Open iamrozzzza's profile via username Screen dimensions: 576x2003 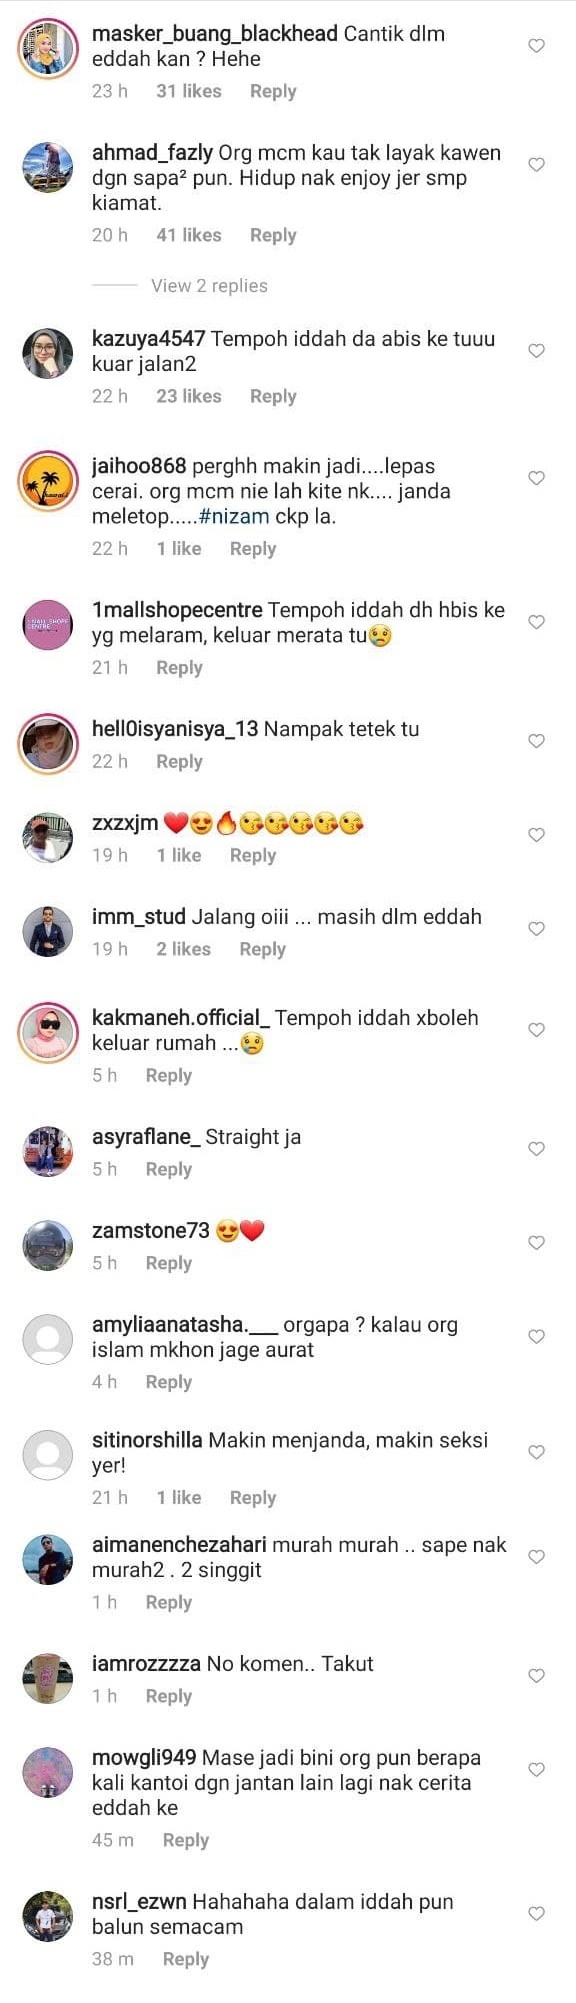[146, 1664]
